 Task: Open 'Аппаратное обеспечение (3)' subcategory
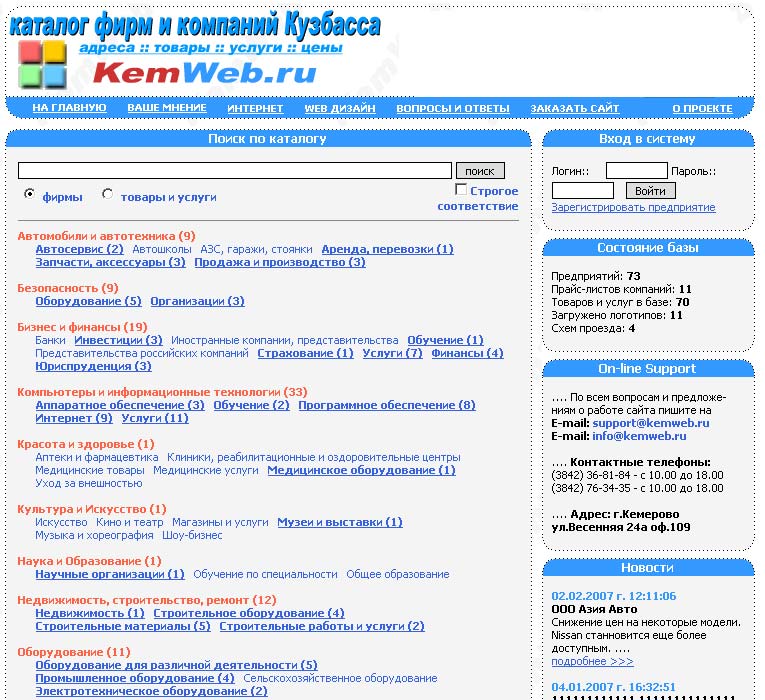pos(120,405)
